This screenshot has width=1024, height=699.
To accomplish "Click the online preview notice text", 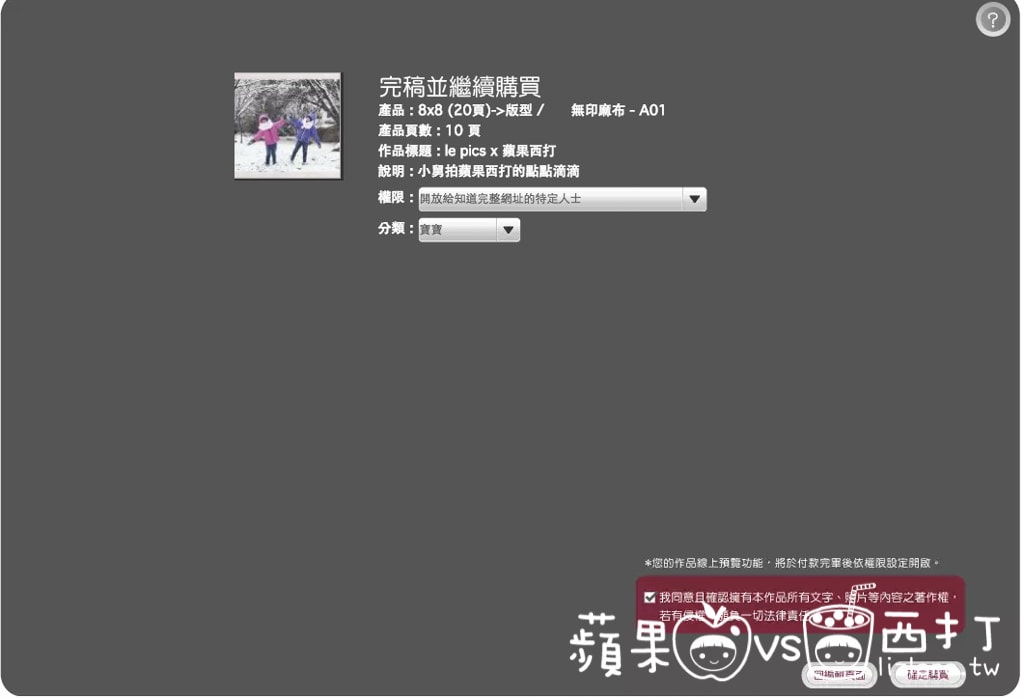I will pyautogui.click(x=792, y=563).
